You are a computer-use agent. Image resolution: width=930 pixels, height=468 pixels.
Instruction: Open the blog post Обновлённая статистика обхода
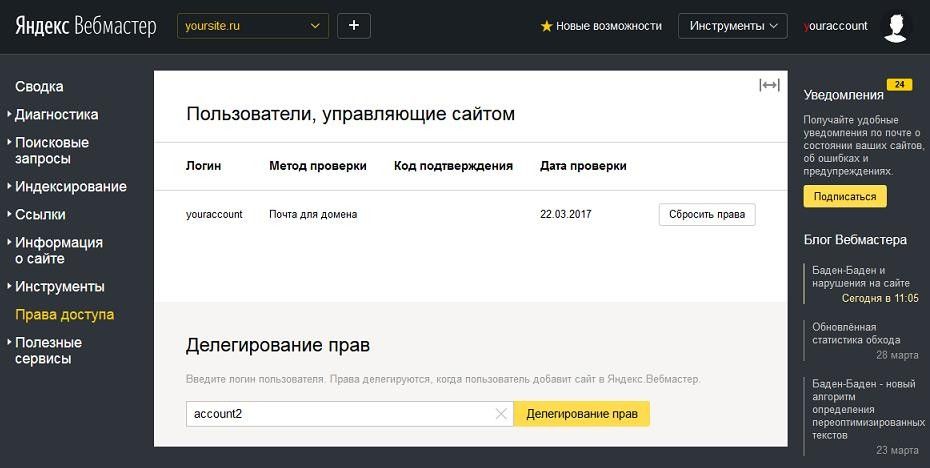point(856,333)
